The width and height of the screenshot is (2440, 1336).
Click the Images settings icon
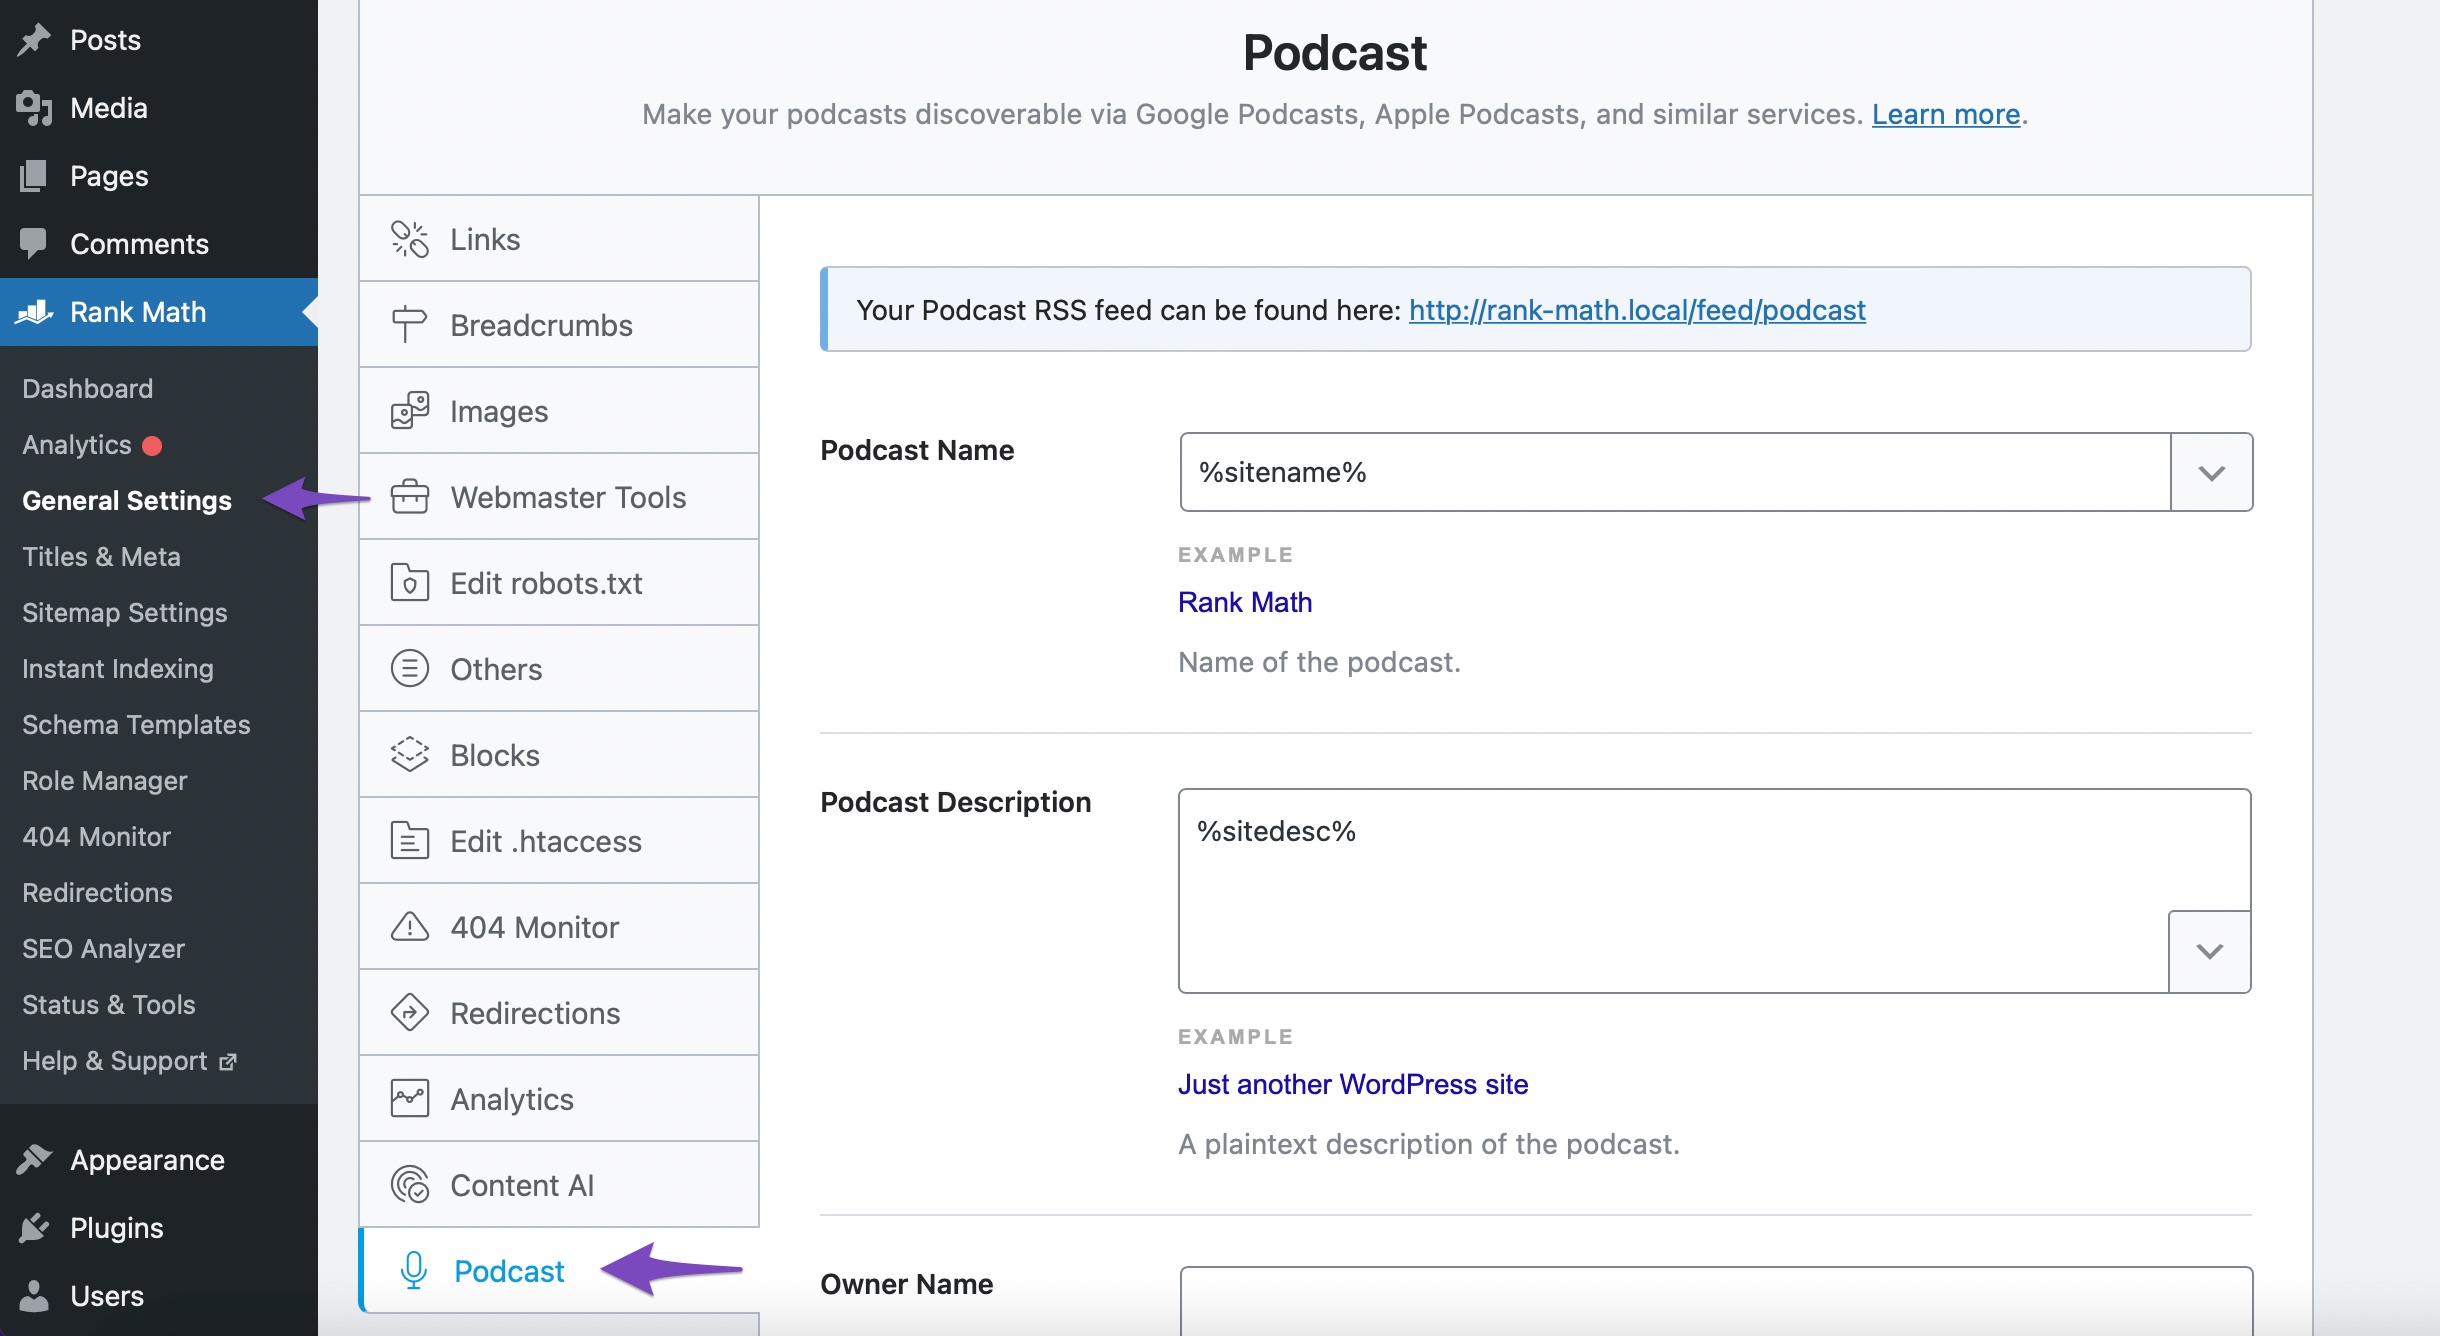409,411
